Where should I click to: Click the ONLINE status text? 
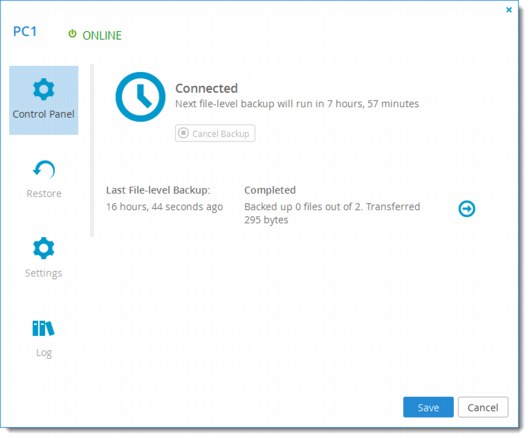[102, 35]
